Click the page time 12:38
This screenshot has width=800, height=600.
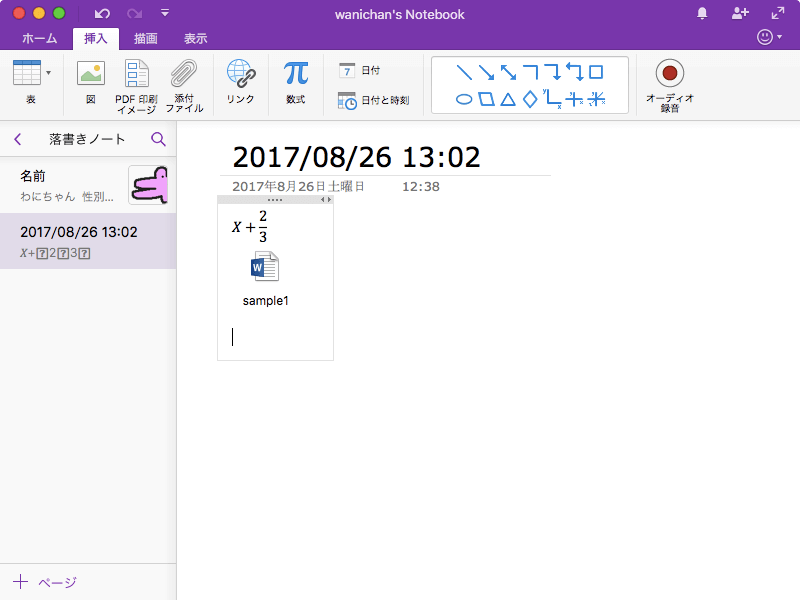click(x=421, y=187)
